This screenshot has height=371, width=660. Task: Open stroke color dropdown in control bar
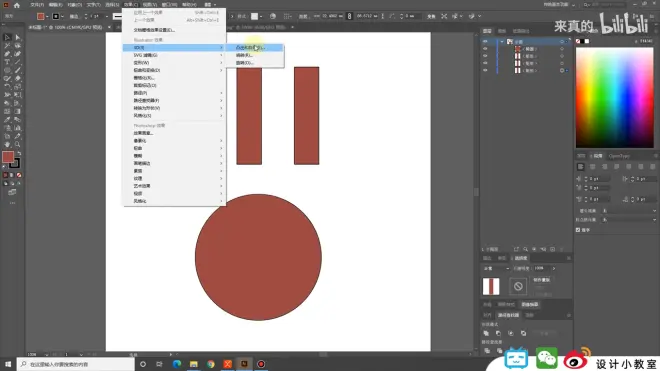pos(62,16)
